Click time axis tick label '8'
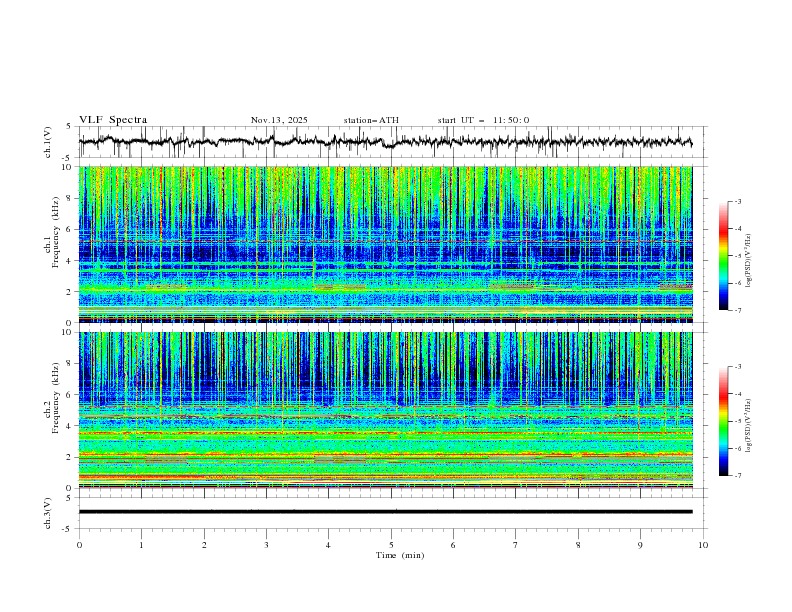Viewport: 792px width, 612px height. click(x=578, y=545)
